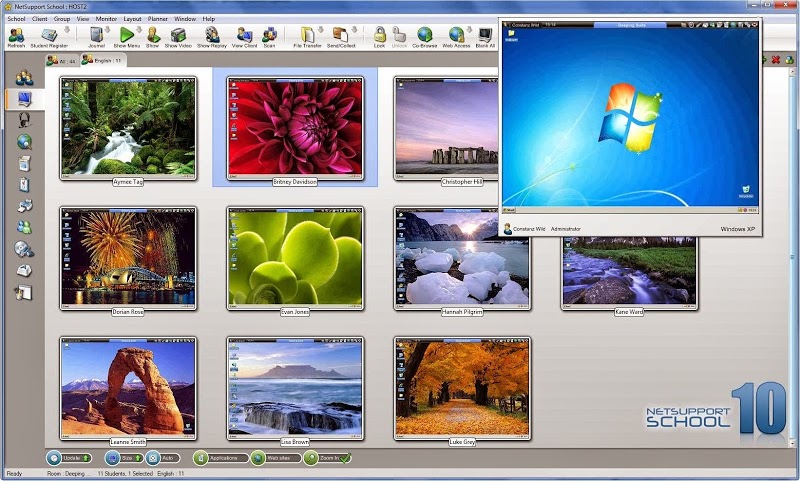Click the Unlock toolbar icon
The height and width of the screenshot is (481, 800).
coord(399,37)
